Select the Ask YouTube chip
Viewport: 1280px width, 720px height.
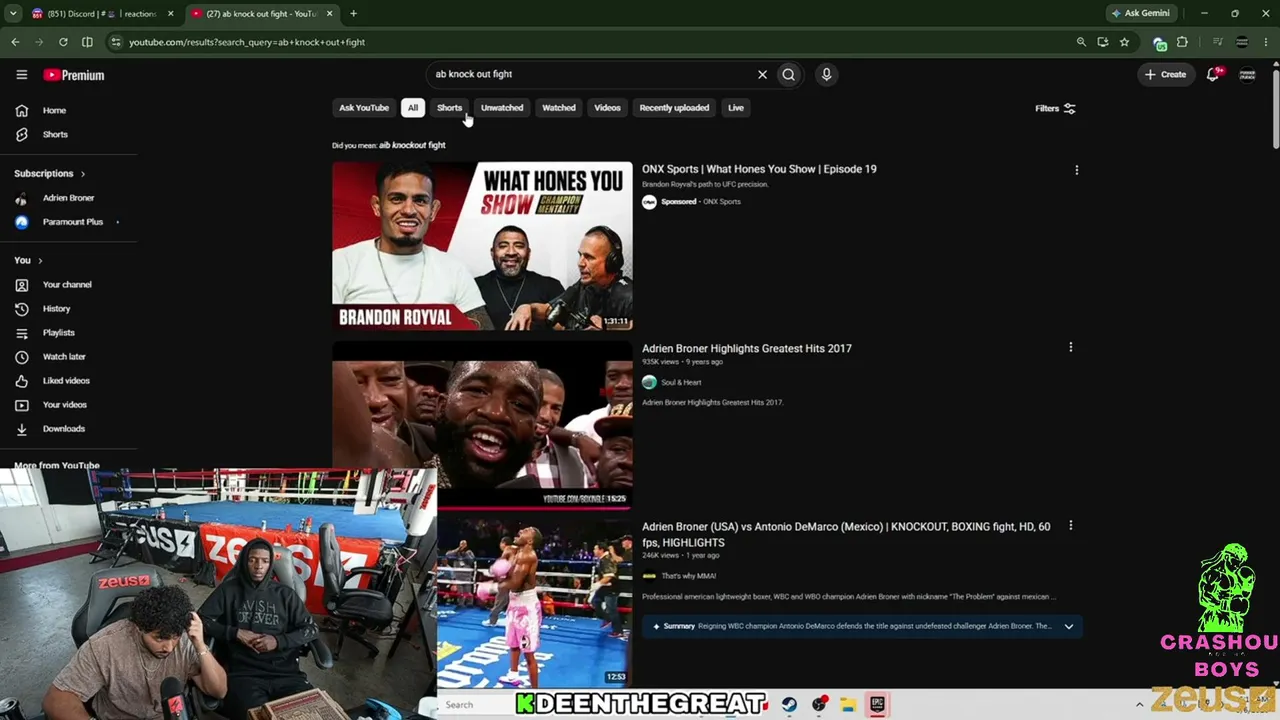364,108
